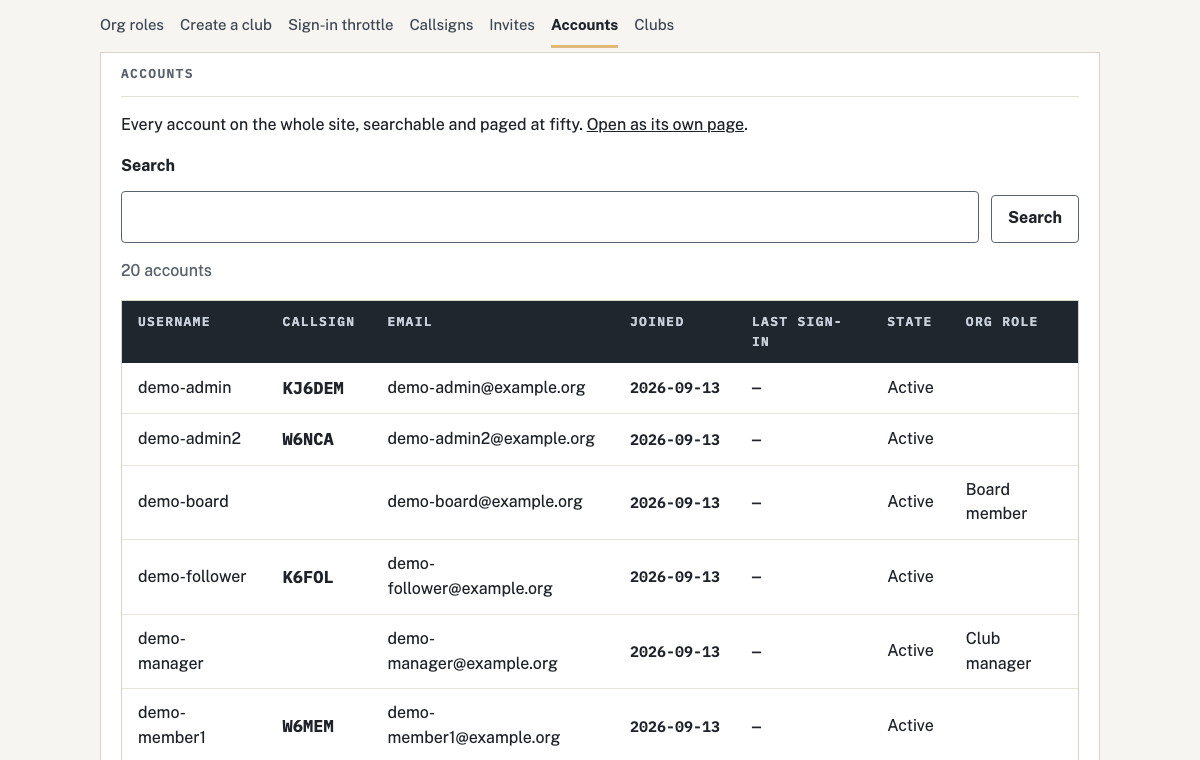Select callsign KJ6DEM
The image size is (1200, 760).
point(313,388)
